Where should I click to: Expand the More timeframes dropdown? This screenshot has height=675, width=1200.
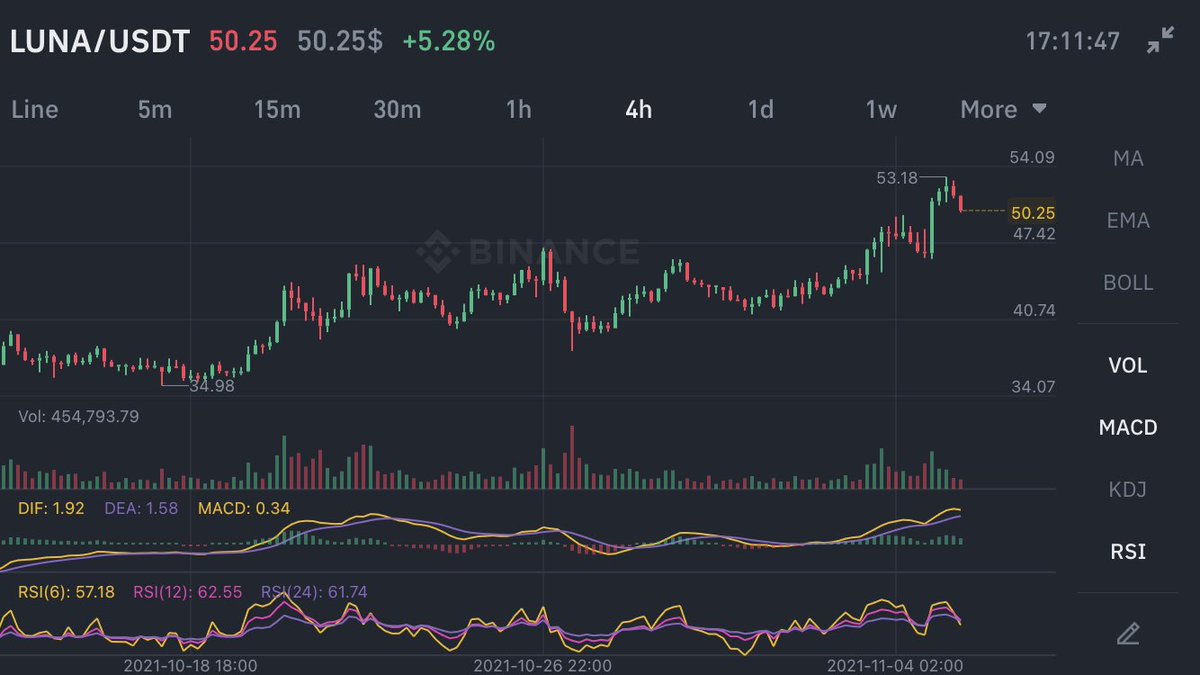click(x=1004, y=109)
